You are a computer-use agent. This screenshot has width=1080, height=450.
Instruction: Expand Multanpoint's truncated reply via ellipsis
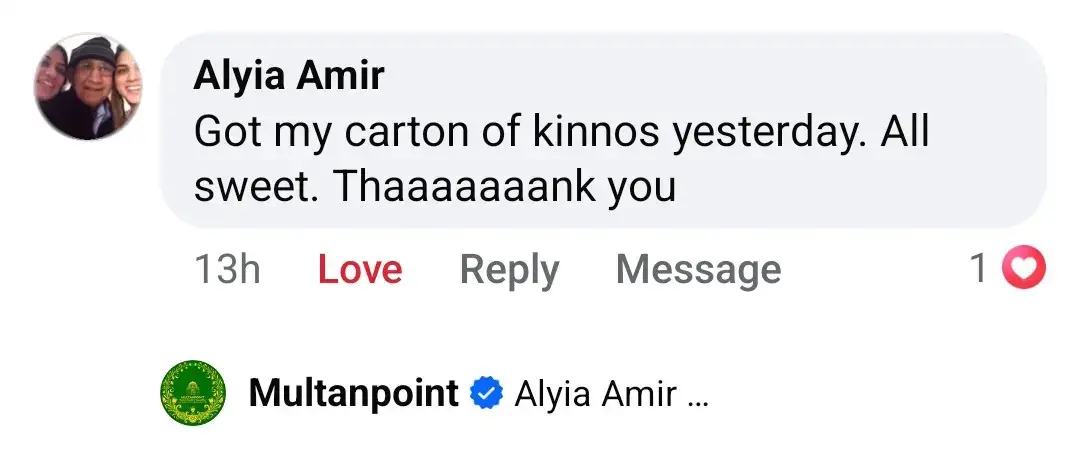tap(698, 396)
